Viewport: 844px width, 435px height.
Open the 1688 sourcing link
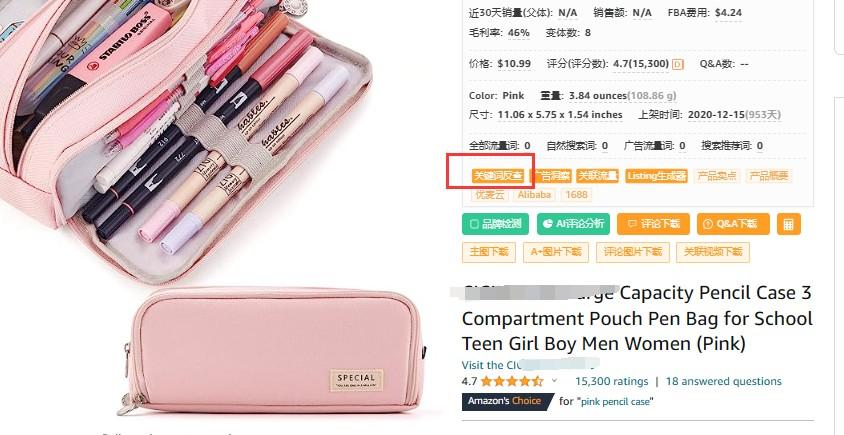click(x=576, y=194)
